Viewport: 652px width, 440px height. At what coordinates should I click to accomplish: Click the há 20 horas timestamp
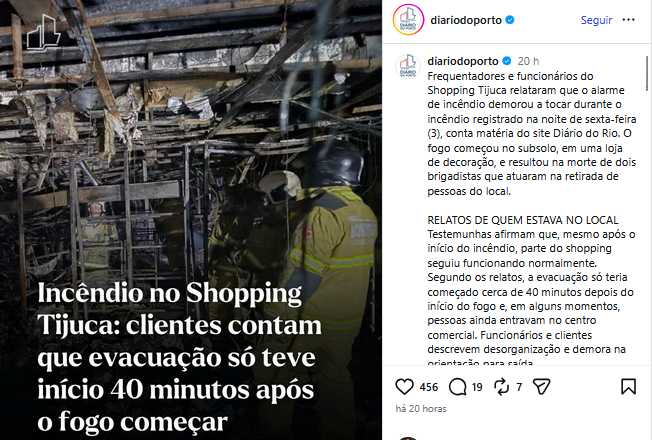[421, 409]
